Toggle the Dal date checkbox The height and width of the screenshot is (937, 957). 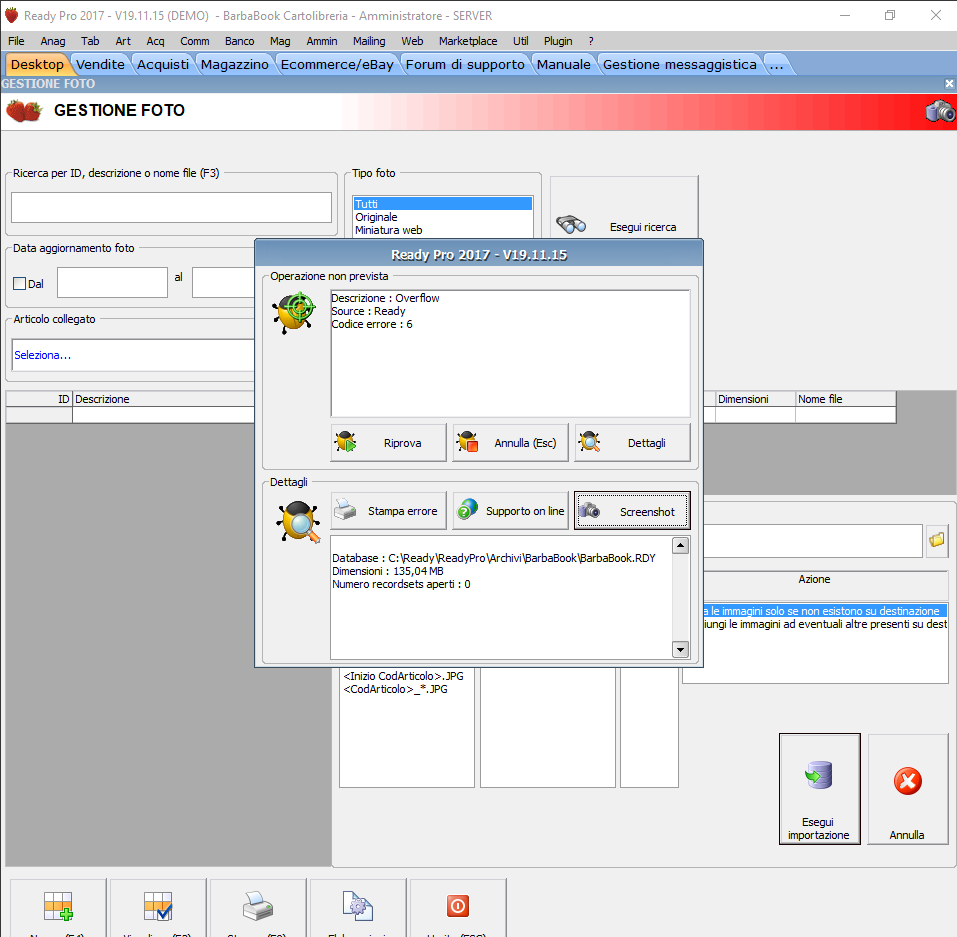coord(20,284)
